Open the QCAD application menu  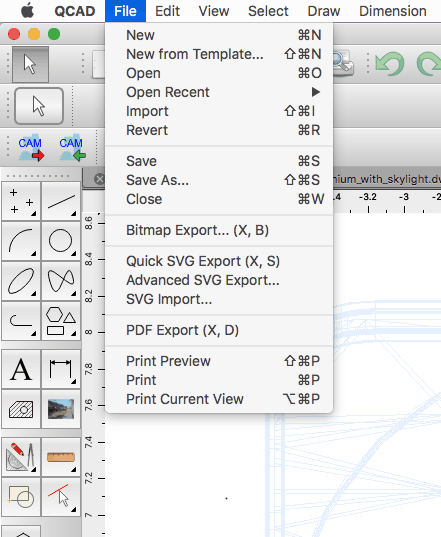click(75, 11)
